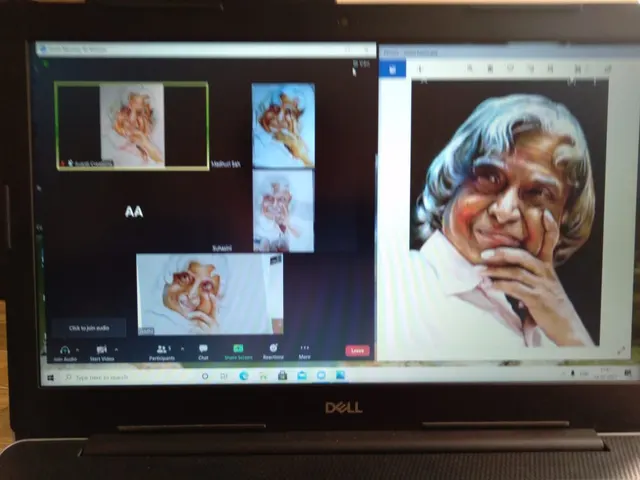Screen dimensions: 640x480
Task: Open Reactions in the Zoom toolbar
Action: click(273, 351)
